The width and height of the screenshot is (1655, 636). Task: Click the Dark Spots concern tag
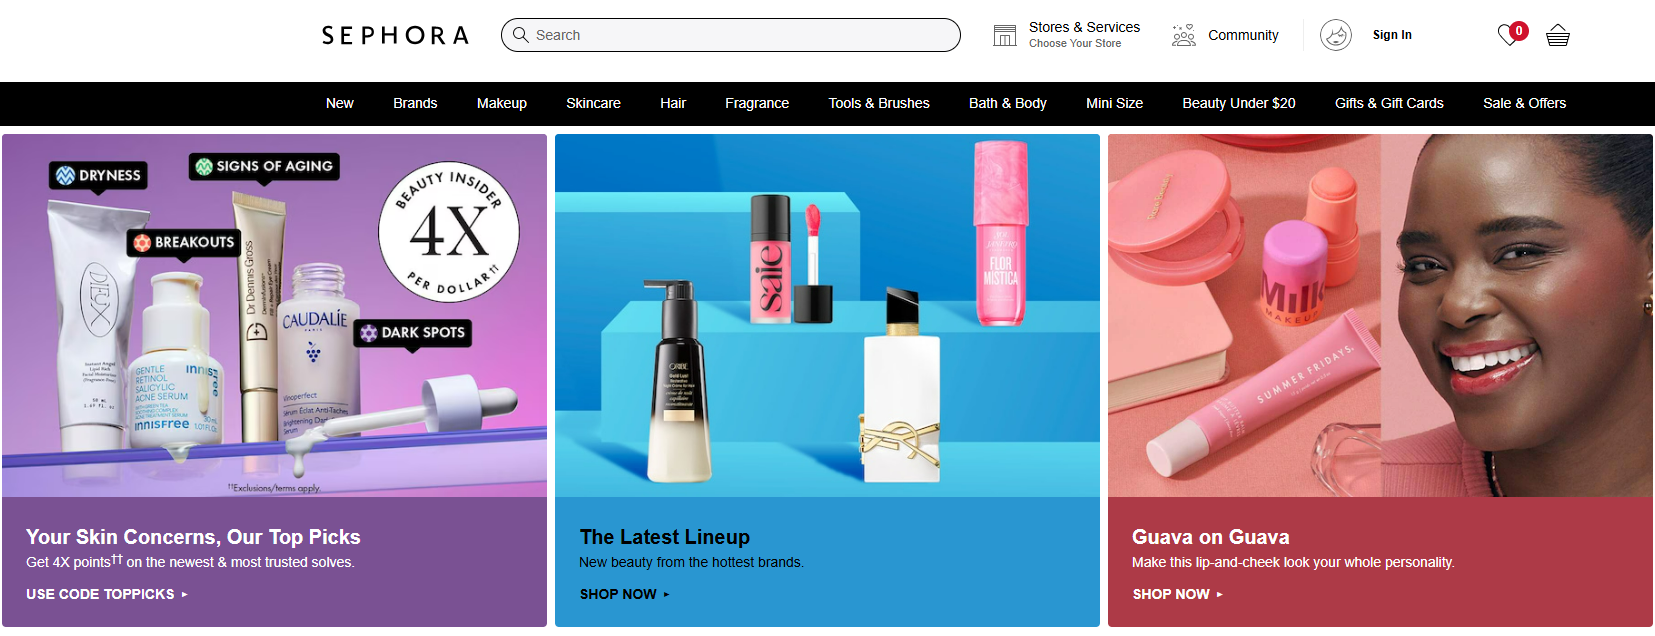413,333
